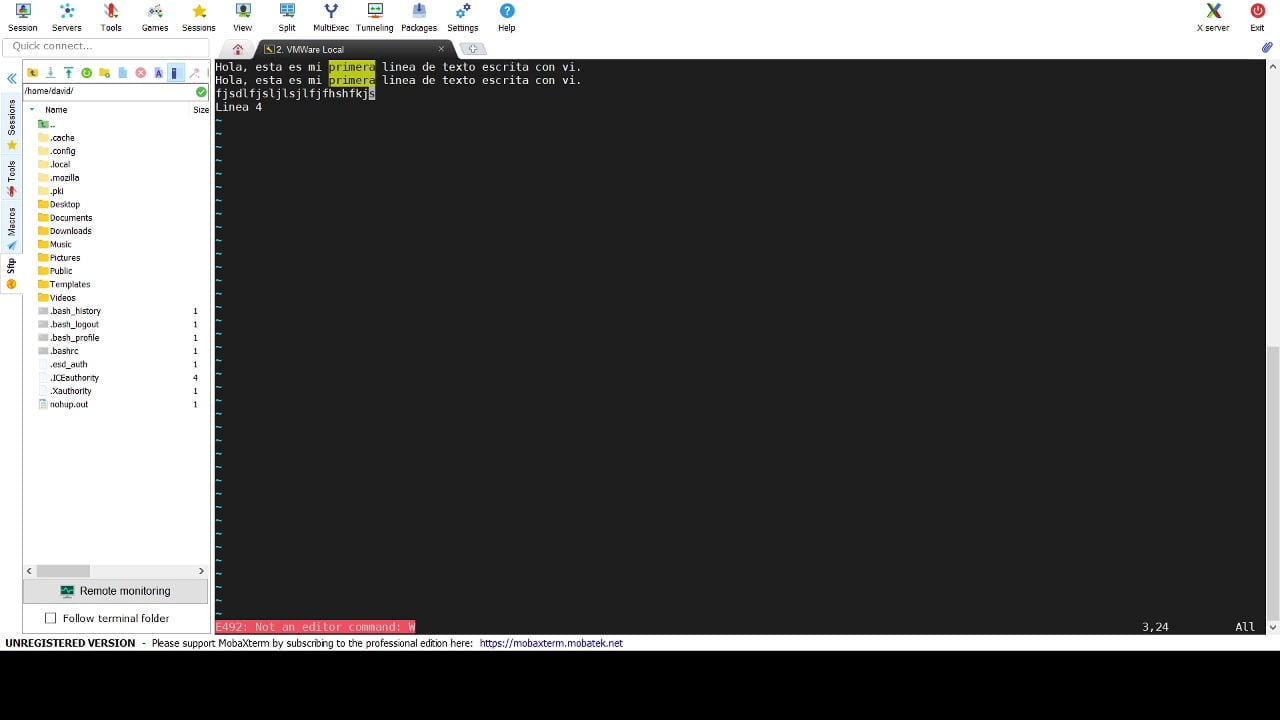Open MobaXterm Settings
This screenshot has height=720, width=1280.
(x=462, y=15)
